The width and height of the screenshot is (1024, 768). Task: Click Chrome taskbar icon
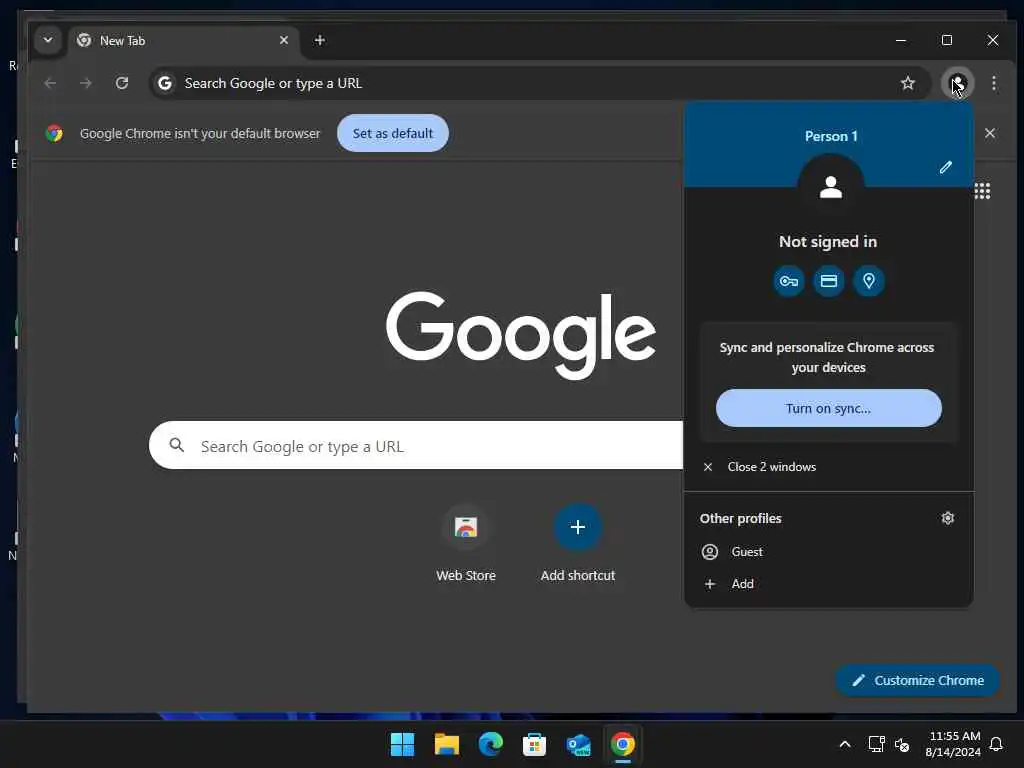point(622,744)
